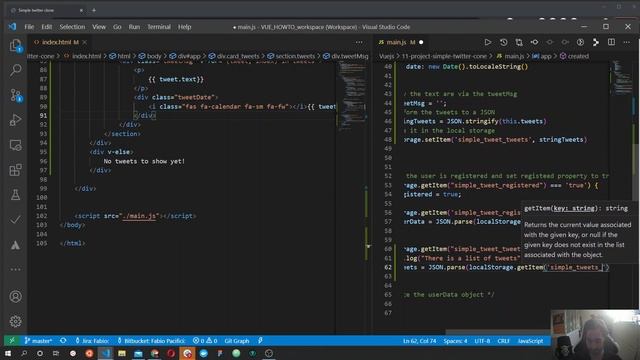Select JavaScript language mode

530,341
